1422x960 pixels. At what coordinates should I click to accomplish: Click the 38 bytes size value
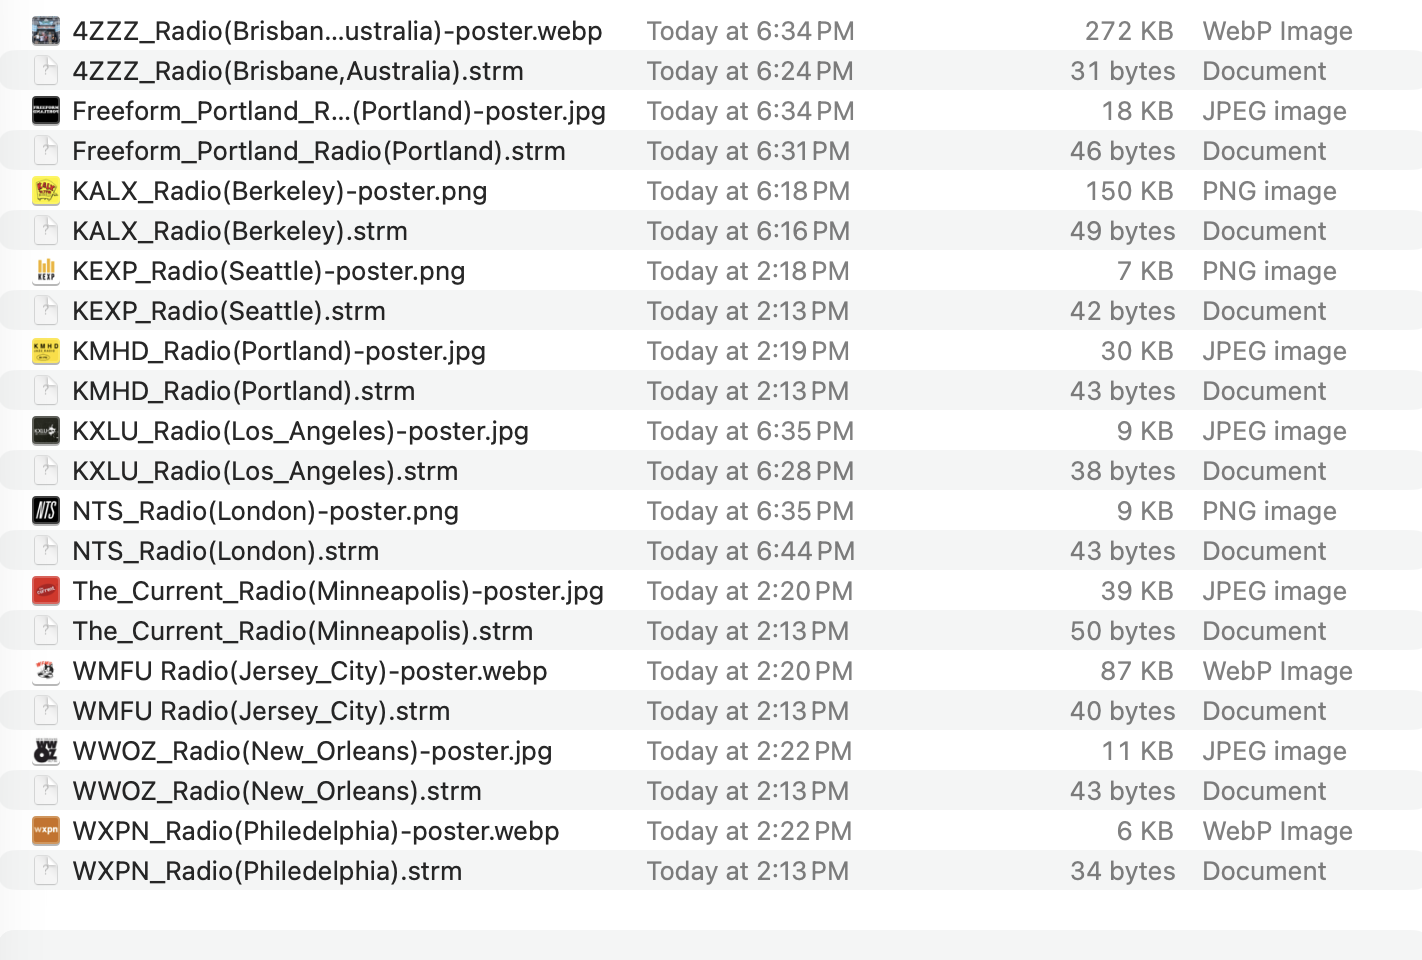pos(1123,471)
